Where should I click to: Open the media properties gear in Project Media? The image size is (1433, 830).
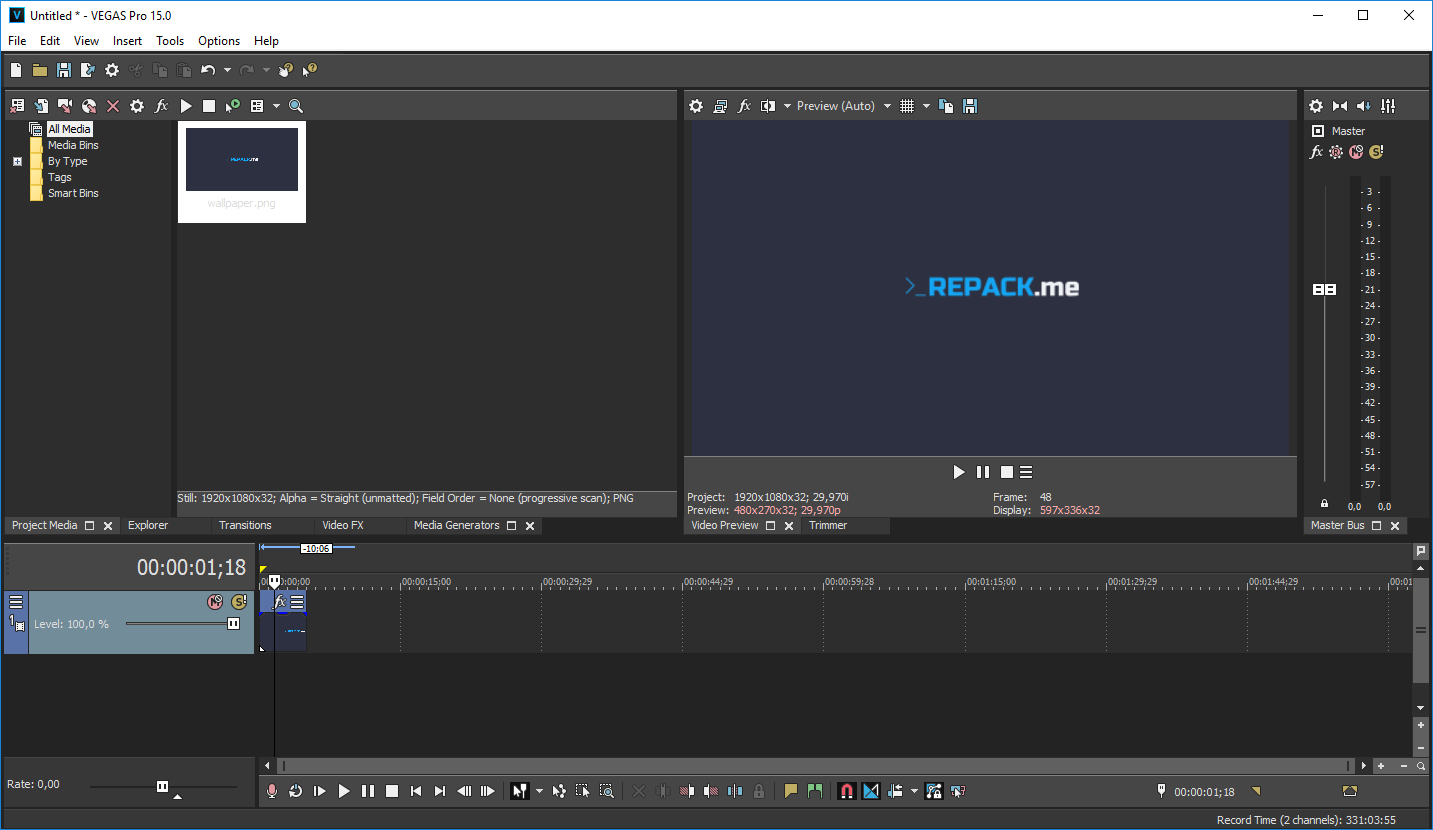[x=136, y=105]
